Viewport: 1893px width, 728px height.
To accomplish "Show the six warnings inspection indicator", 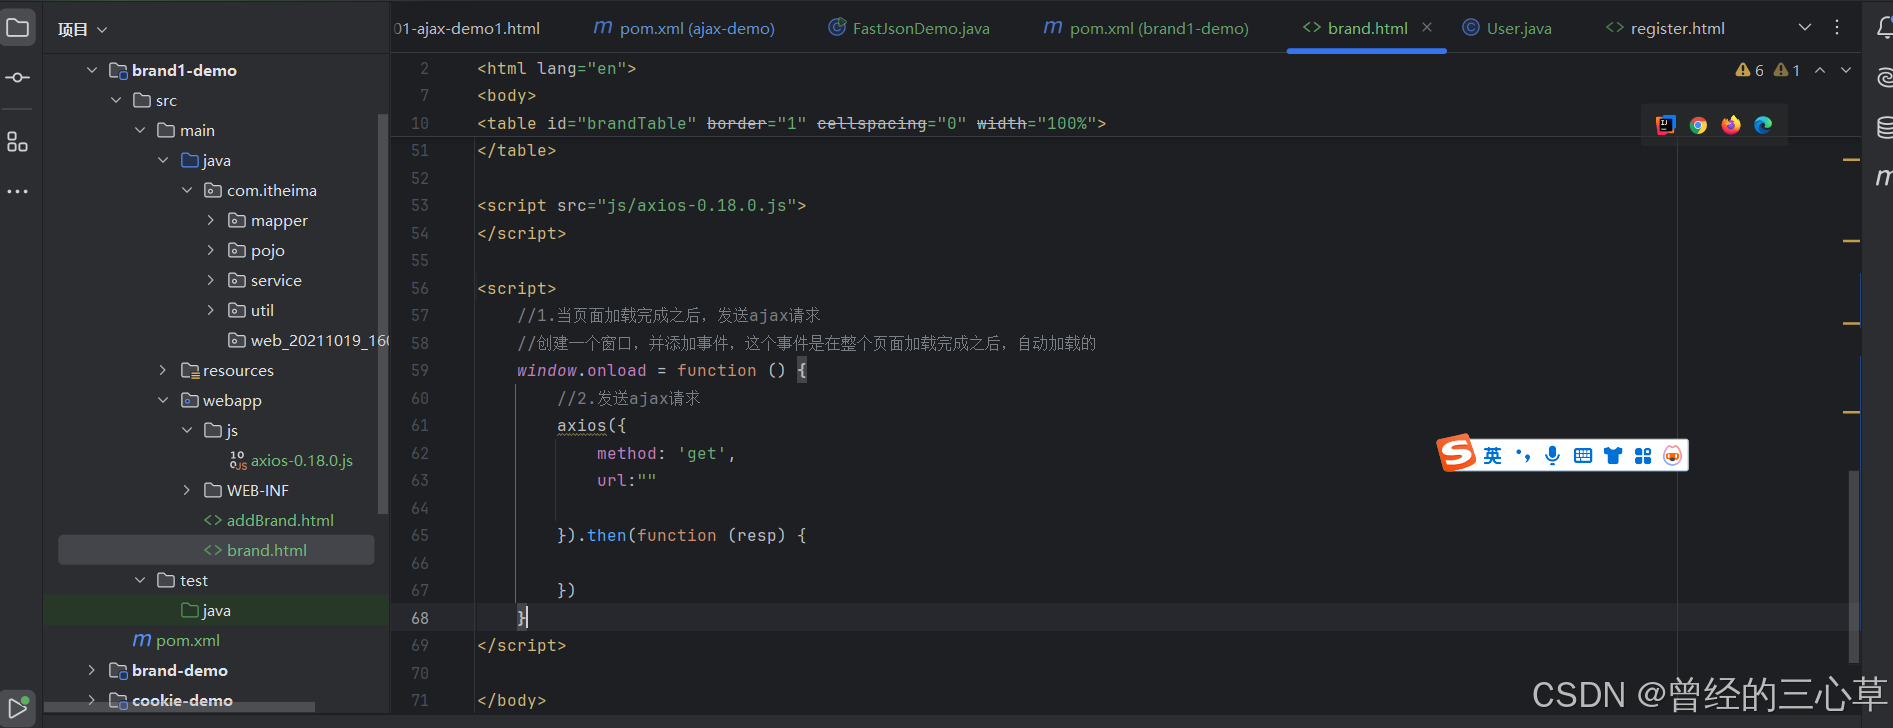I will click(x=1750, y=70).
